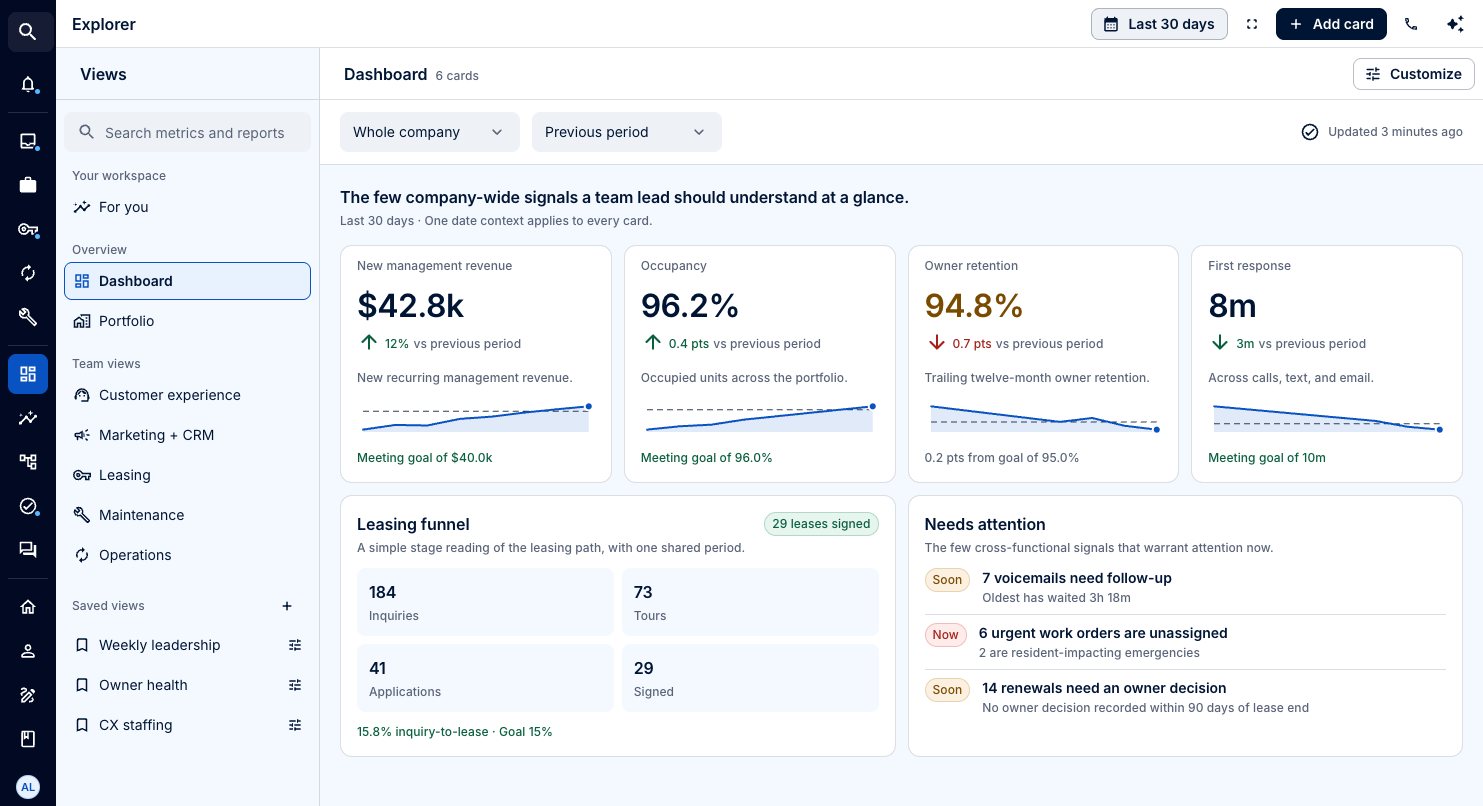The height and width of the screenshot is (806, 1483).
Task: Open settings sliders for CX staffing
Action: [295, 725]
